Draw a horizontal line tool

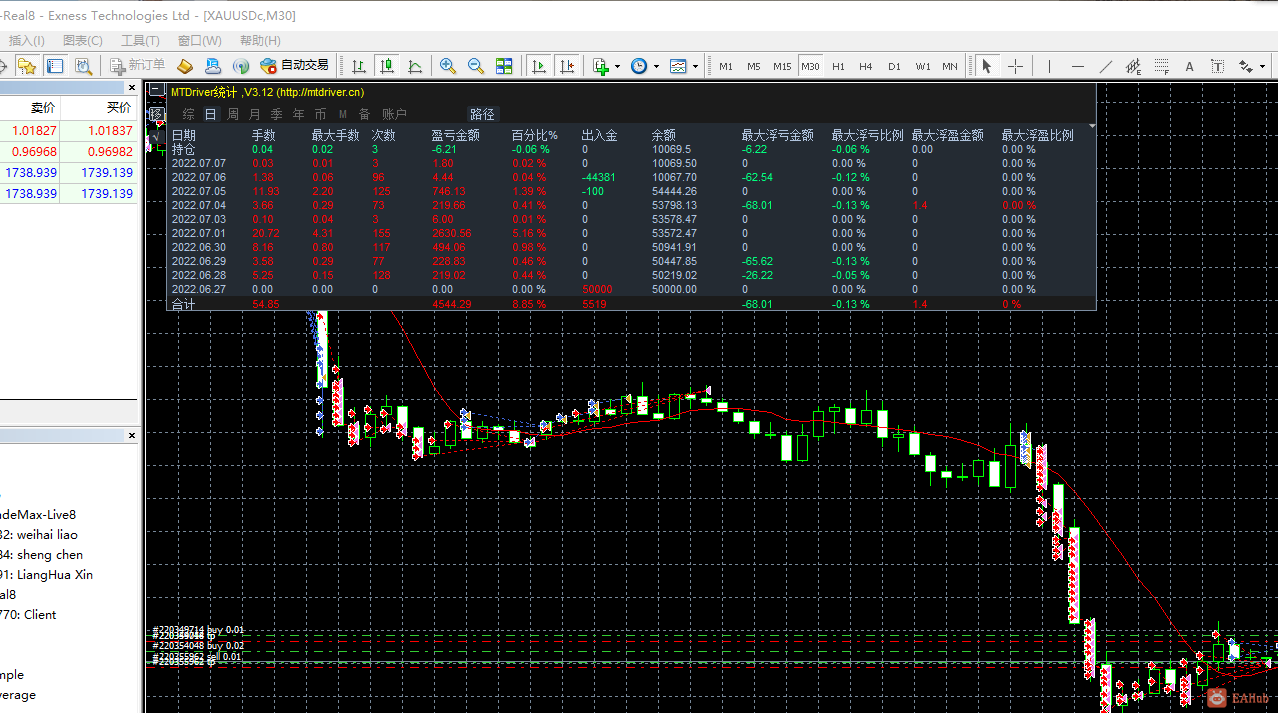[x=1077, y=66]
